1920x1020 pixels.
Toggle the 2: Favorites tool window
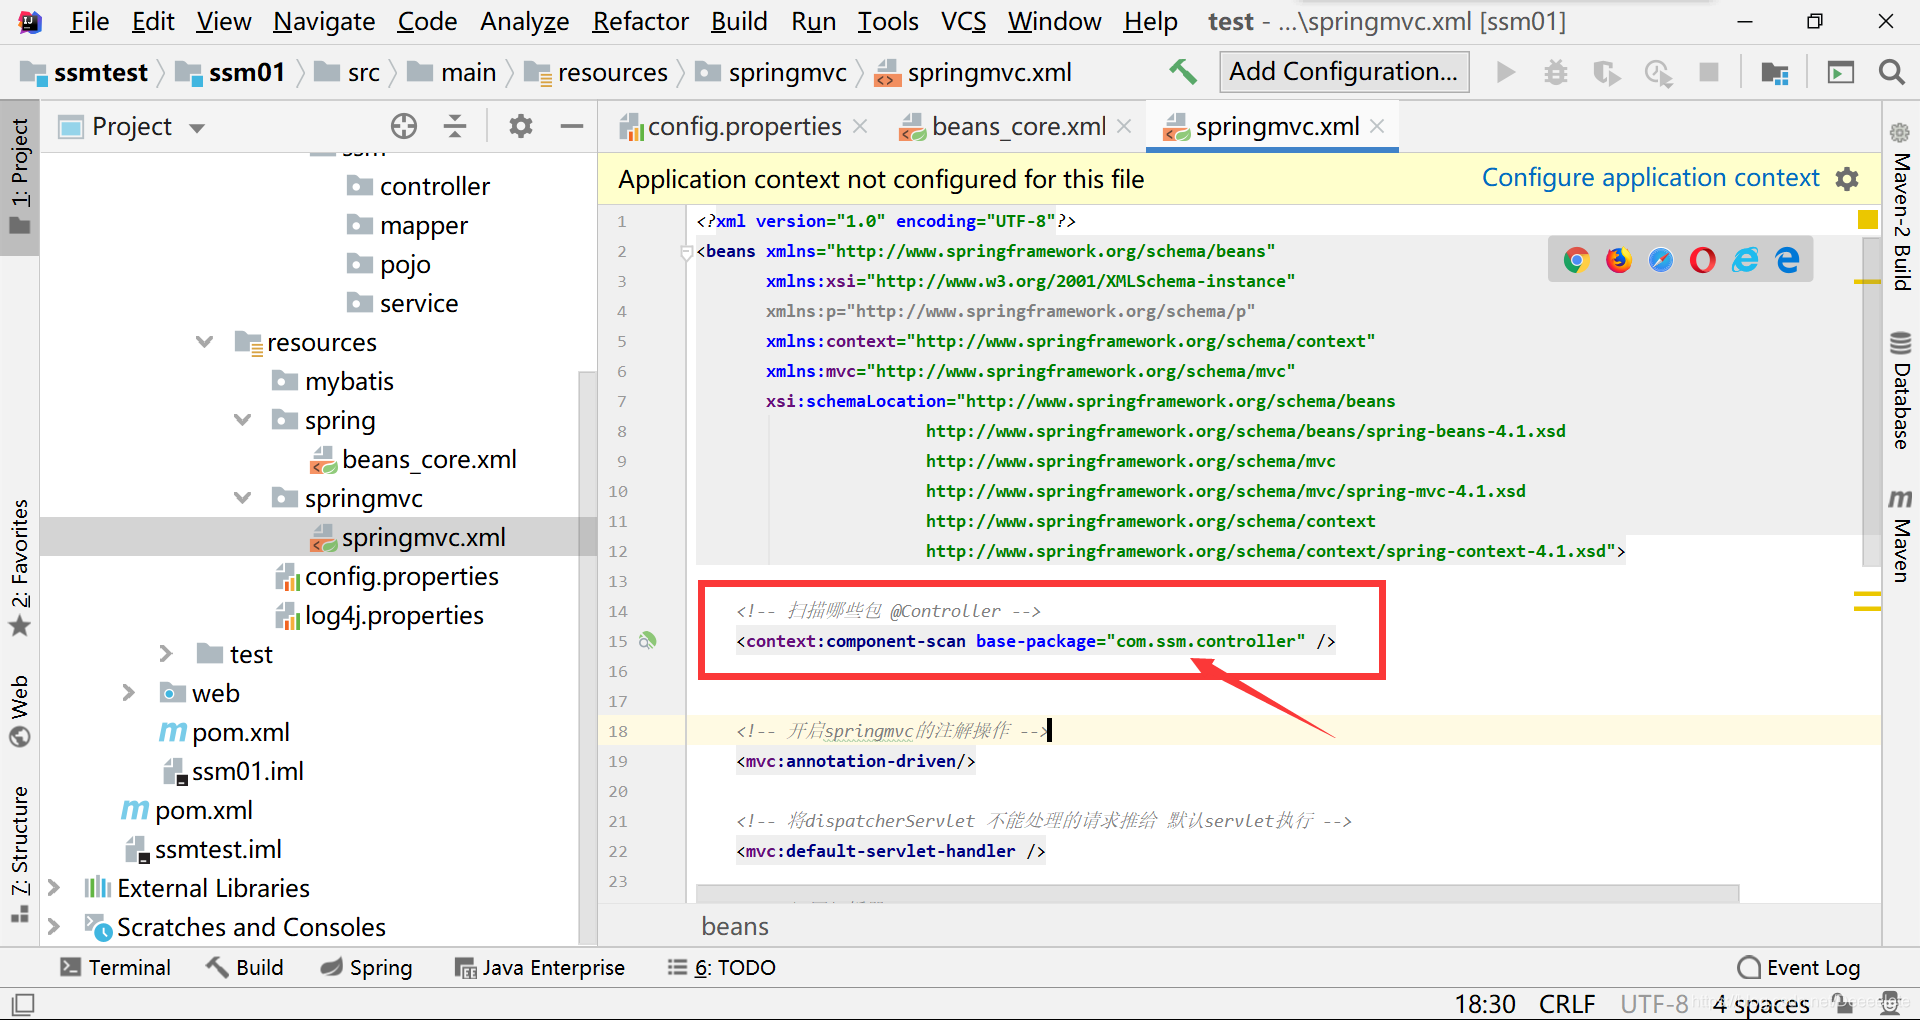pos(20,568)
